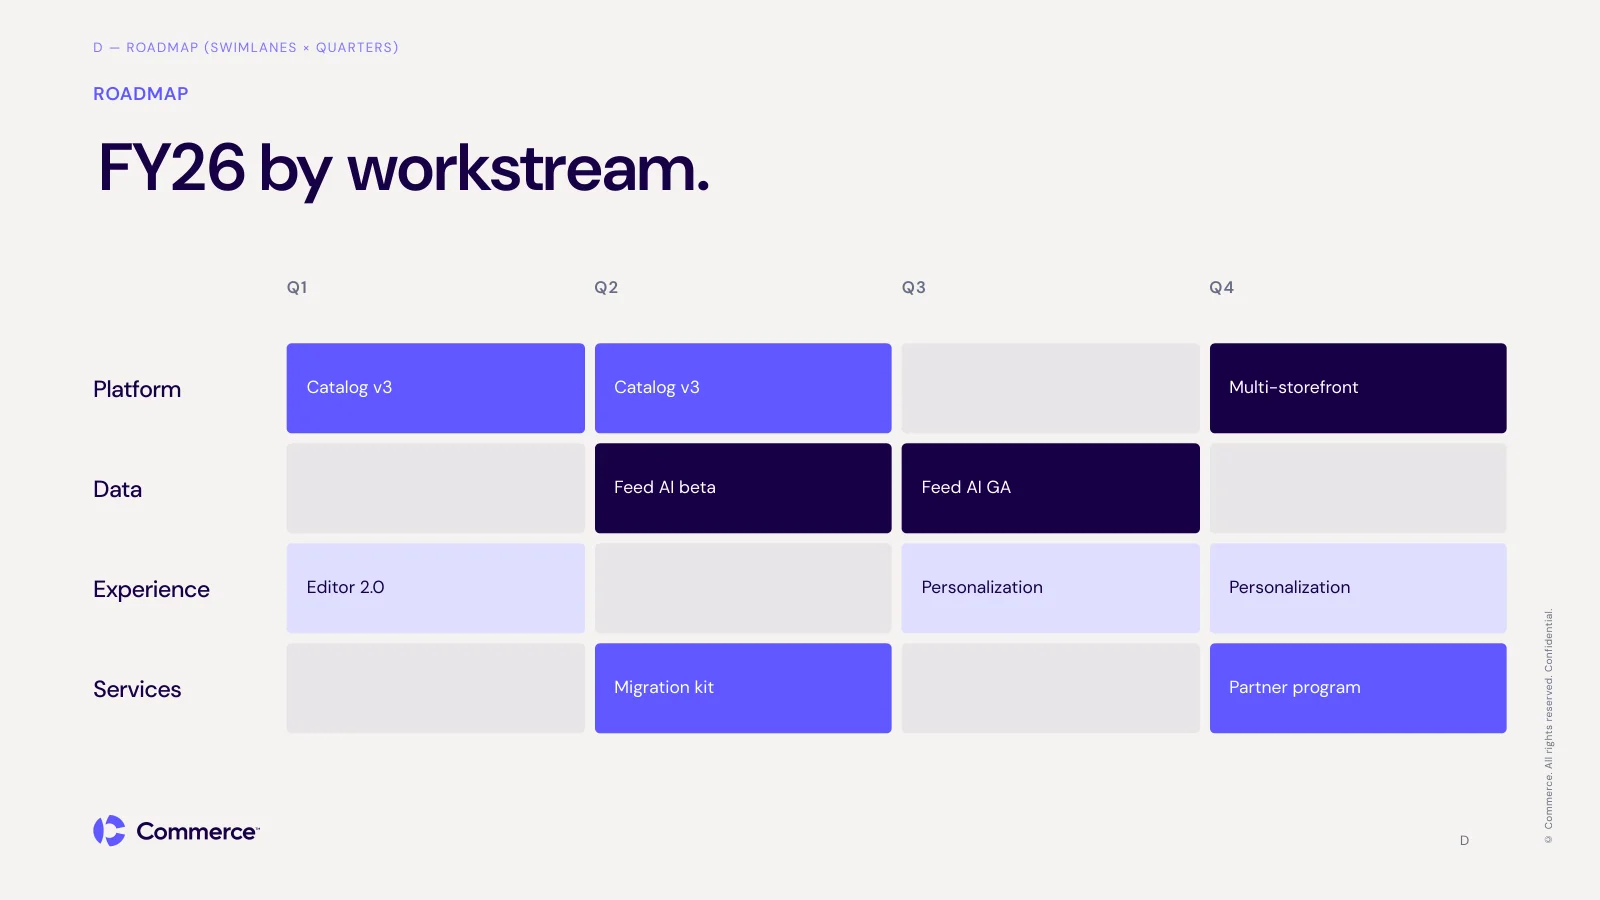Select the empty Experience Q2 cell

(743, 588)
